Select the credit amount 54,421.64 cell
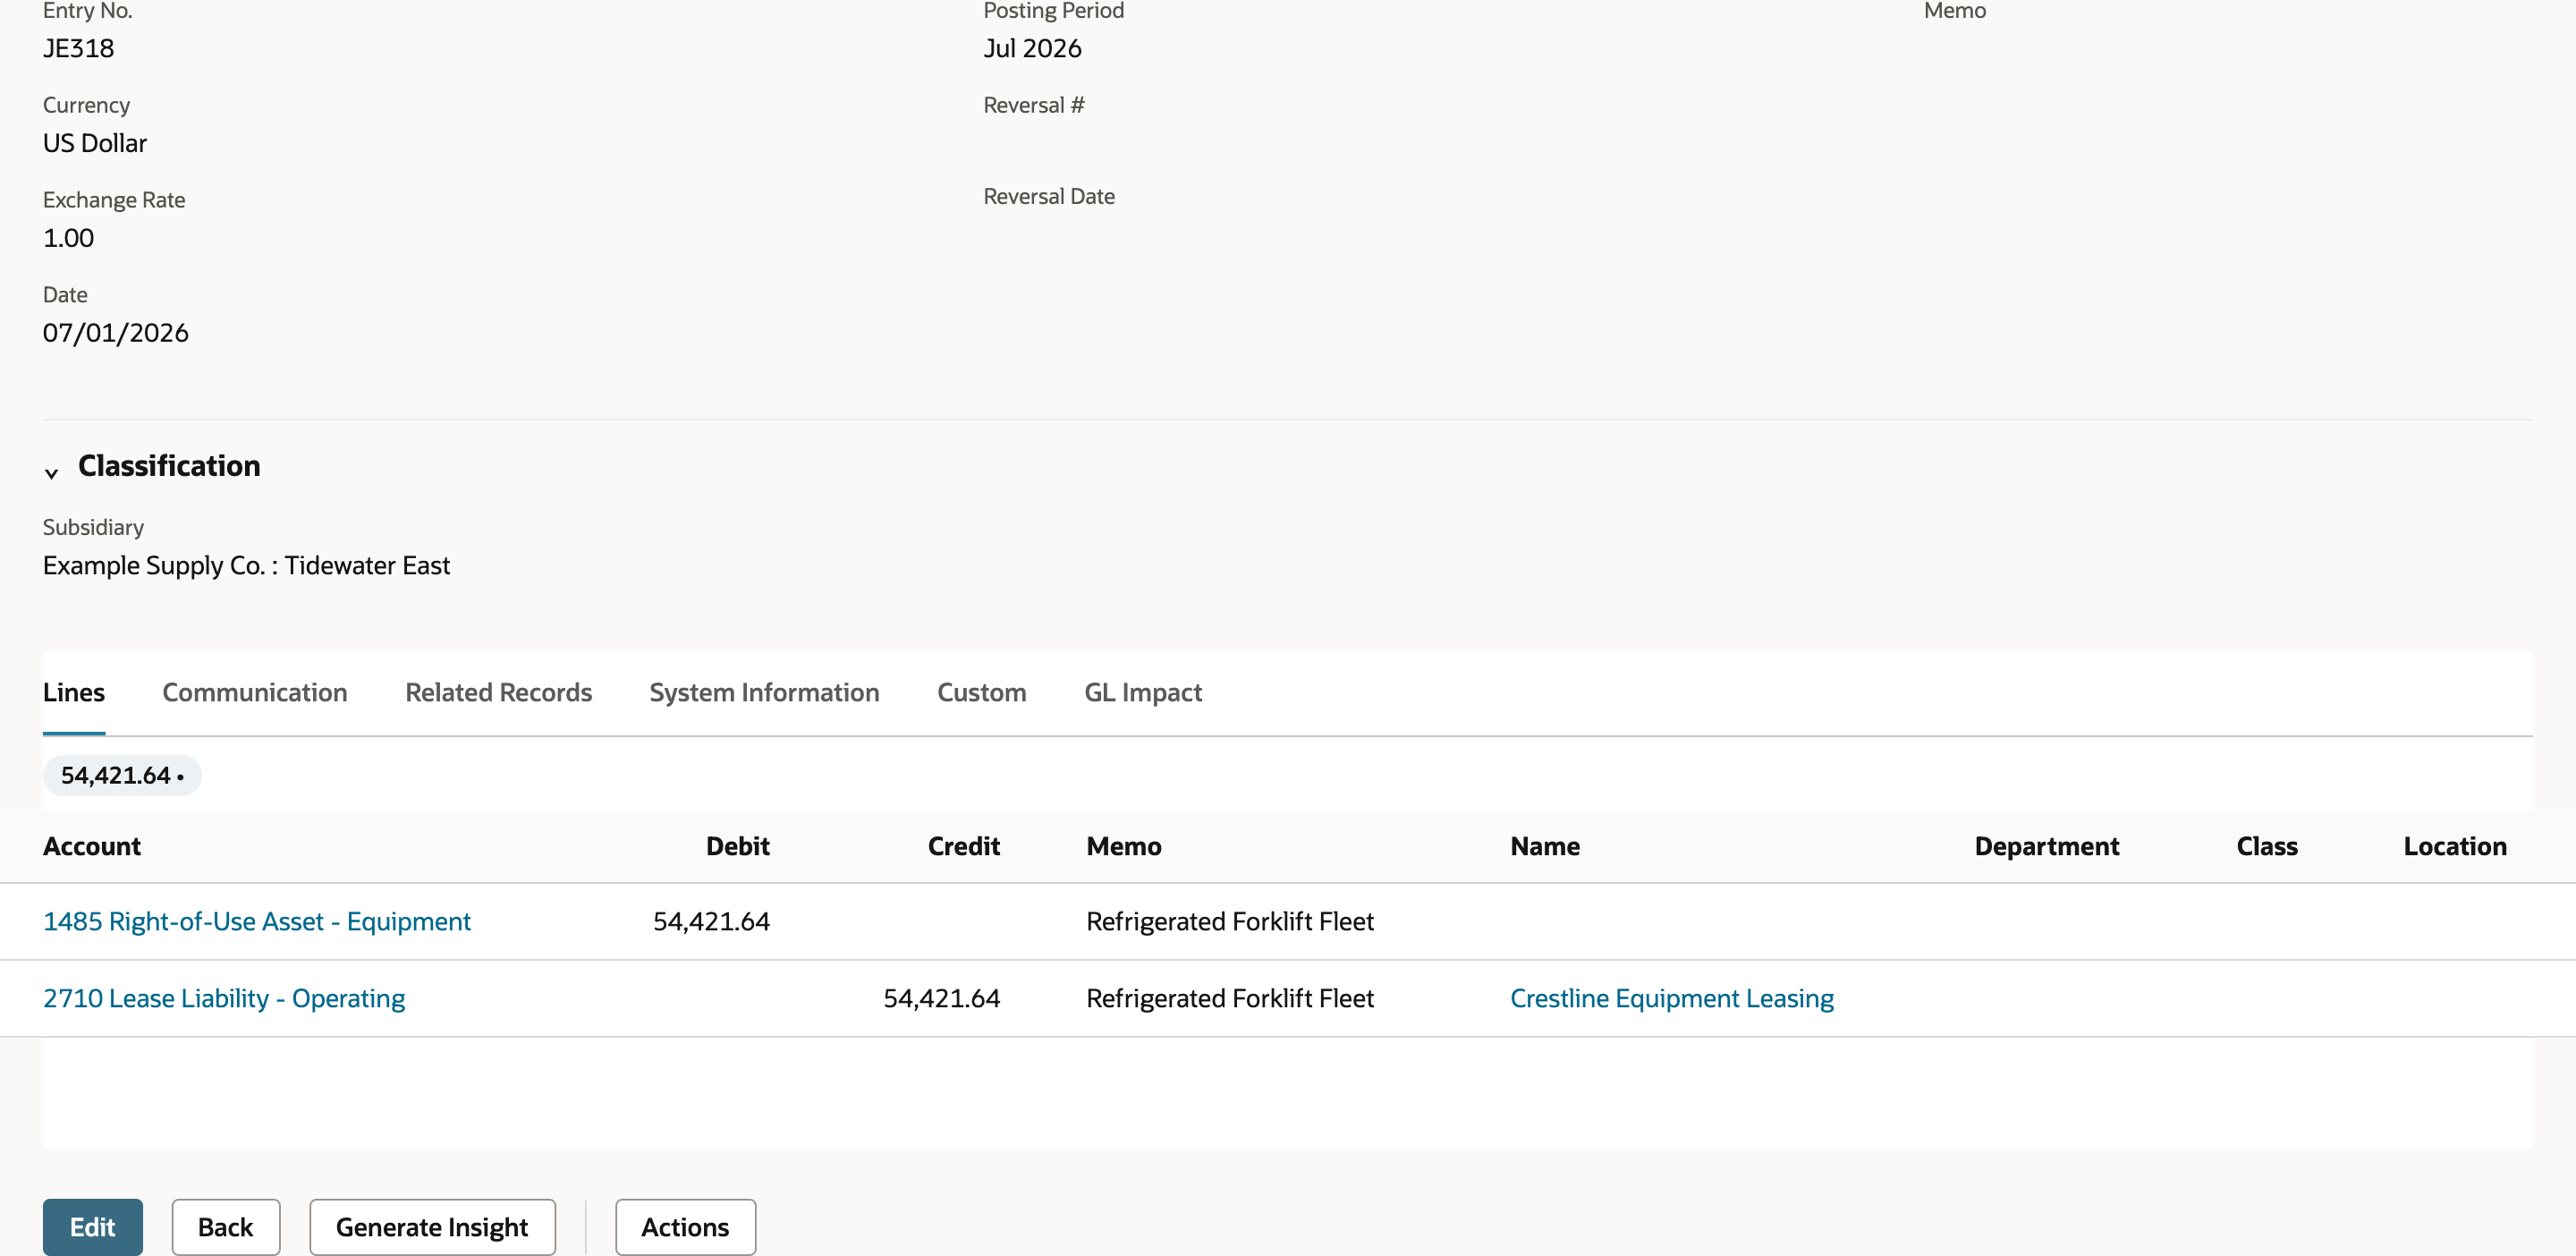 pyautogui.click(x=941, y=998)
